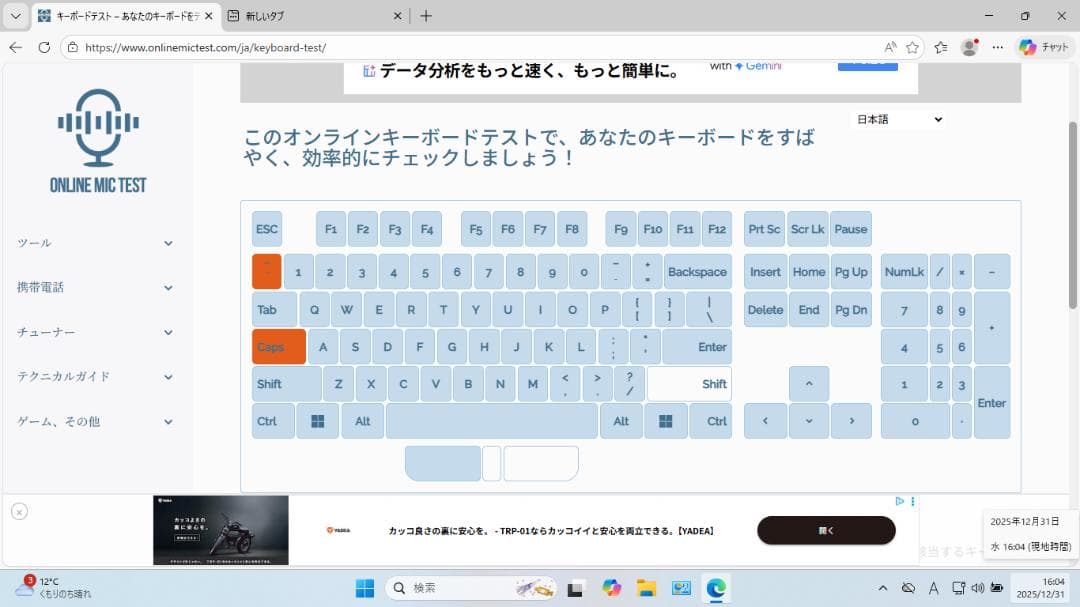Toggle the left Shift key
This screenshot has width=1080, height=607.
click(286, 383)
